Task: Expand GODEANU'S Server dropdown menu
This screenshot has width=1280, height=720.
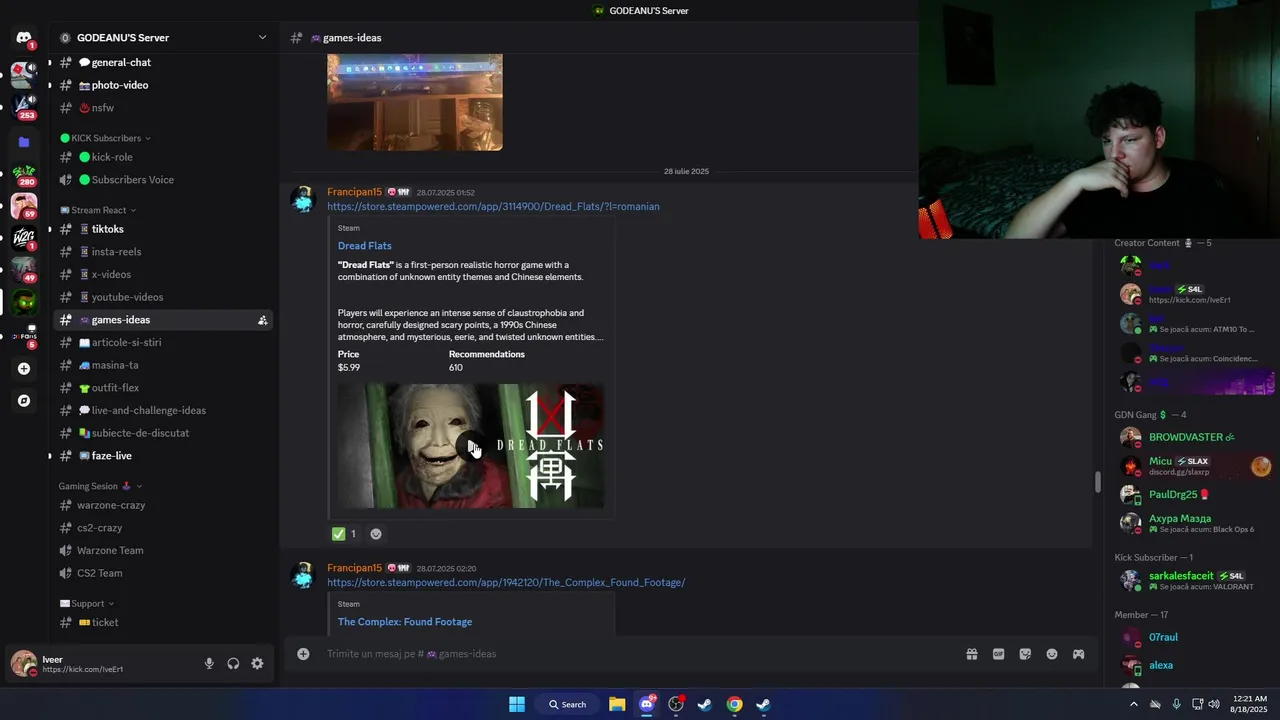Action: pos(262,38)
